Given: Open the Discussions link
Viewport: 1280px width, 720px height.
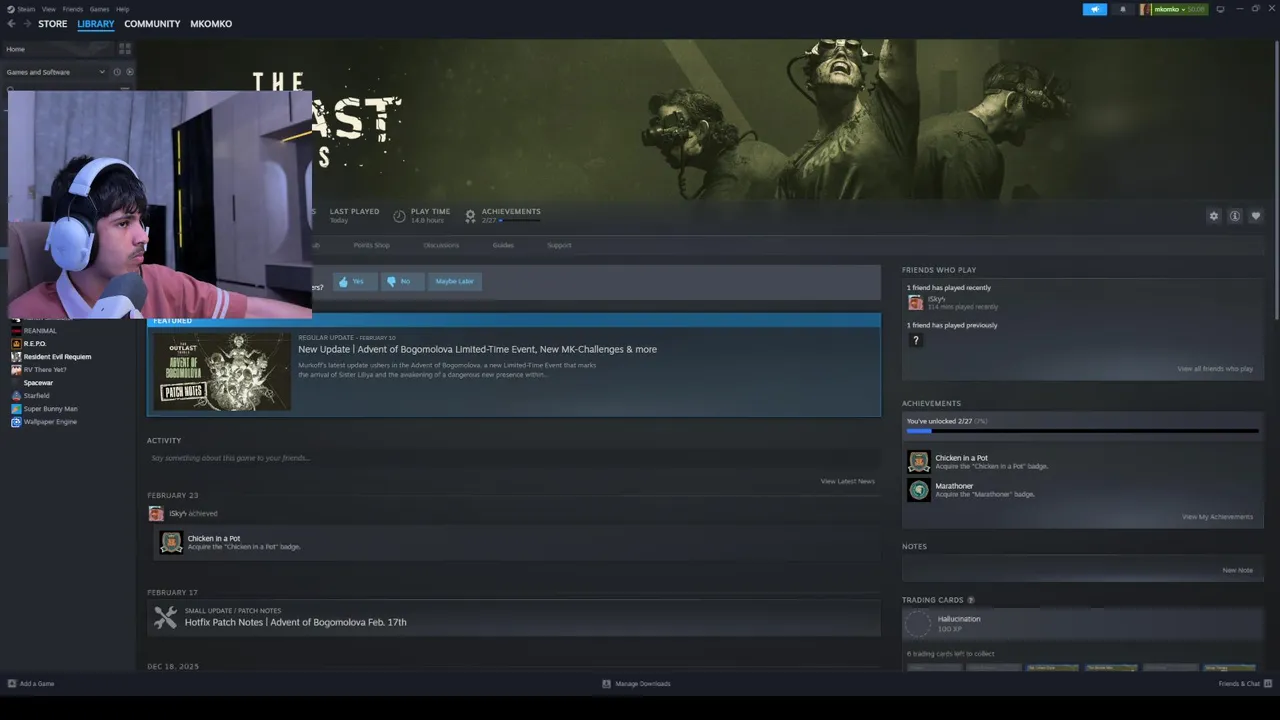Looking at the screenshot, I should [x=441, y=245].
